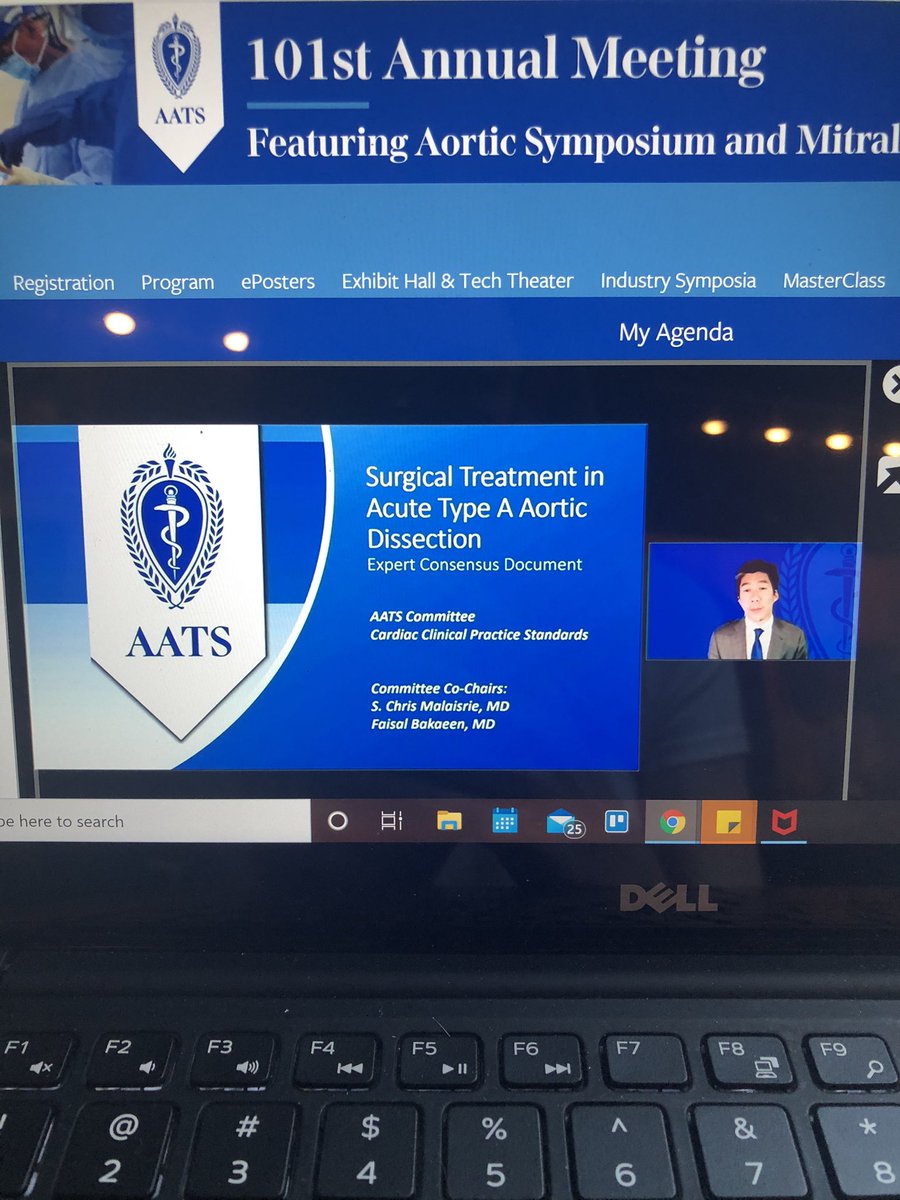The image size is (900, 1200).
Task: Switch to Google Chrome on the taskbar
Action: tap(671, 822)
